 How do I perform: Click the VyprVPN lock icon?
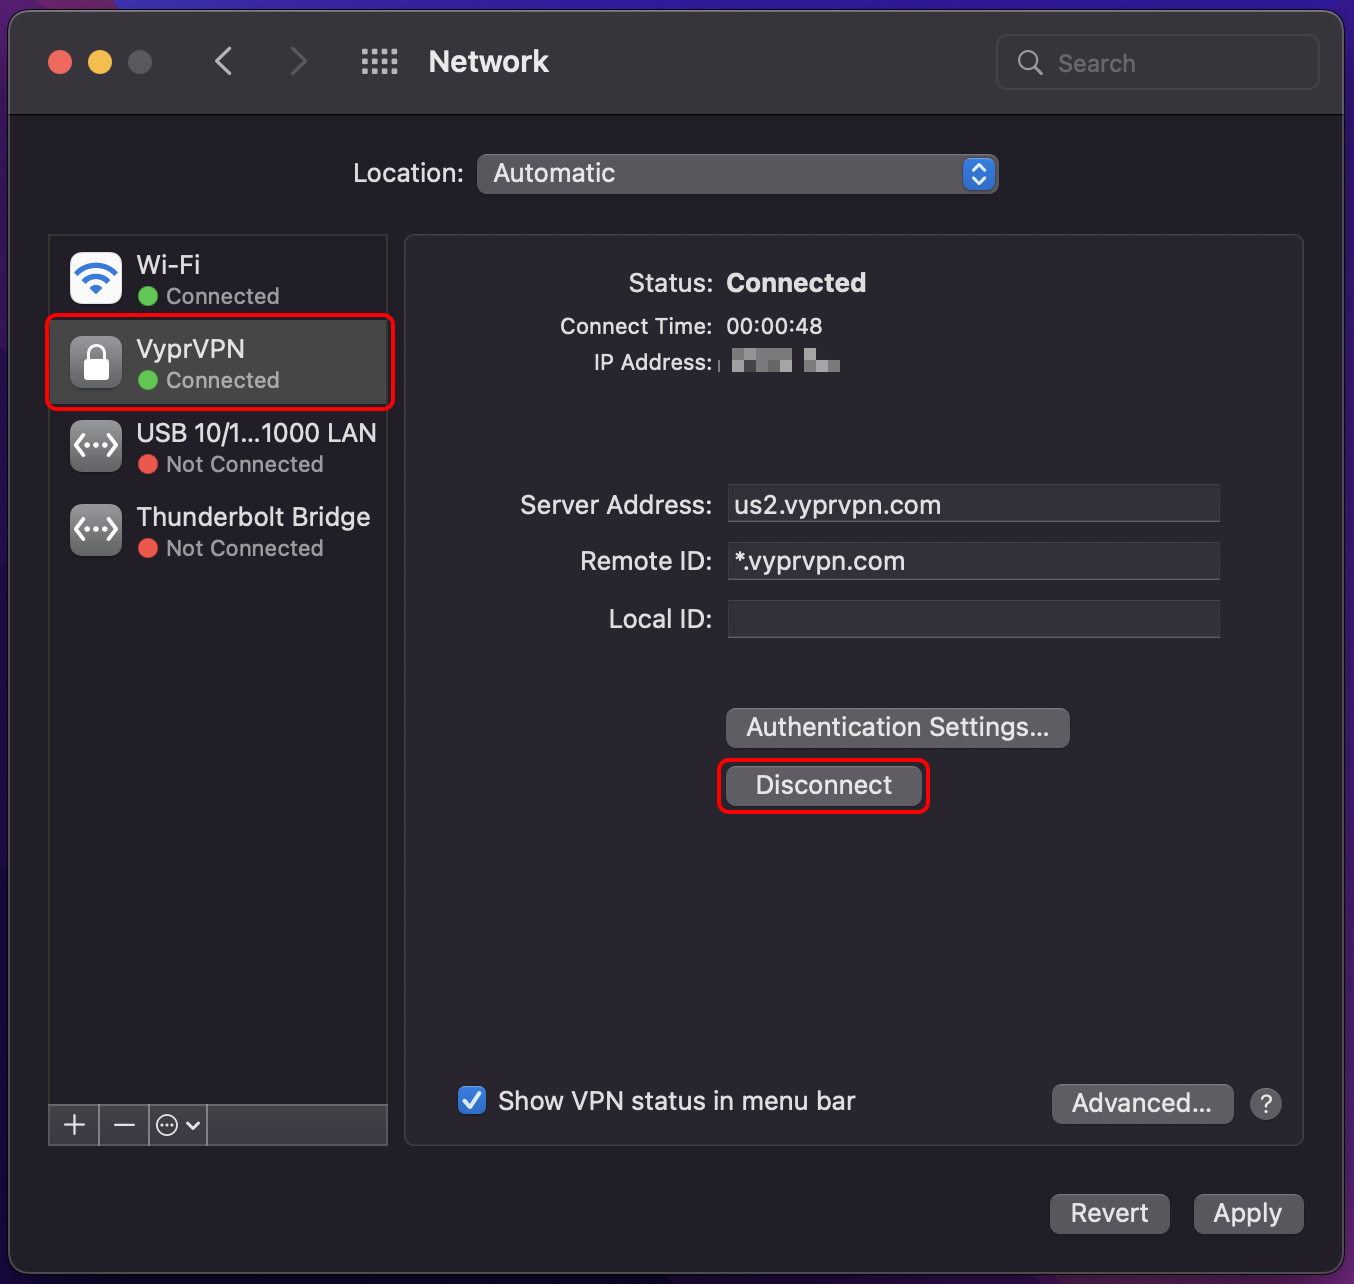click(95, 362)
